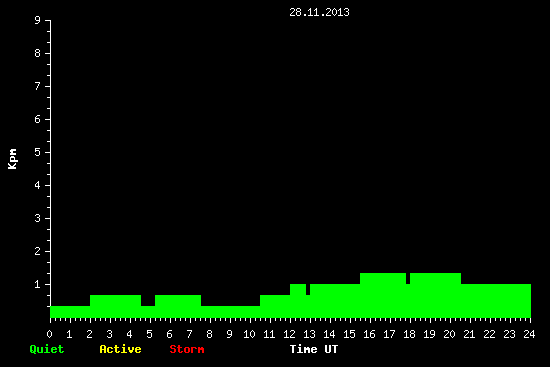
Task: Click hour 21 on the time axis
Action: 469,334
